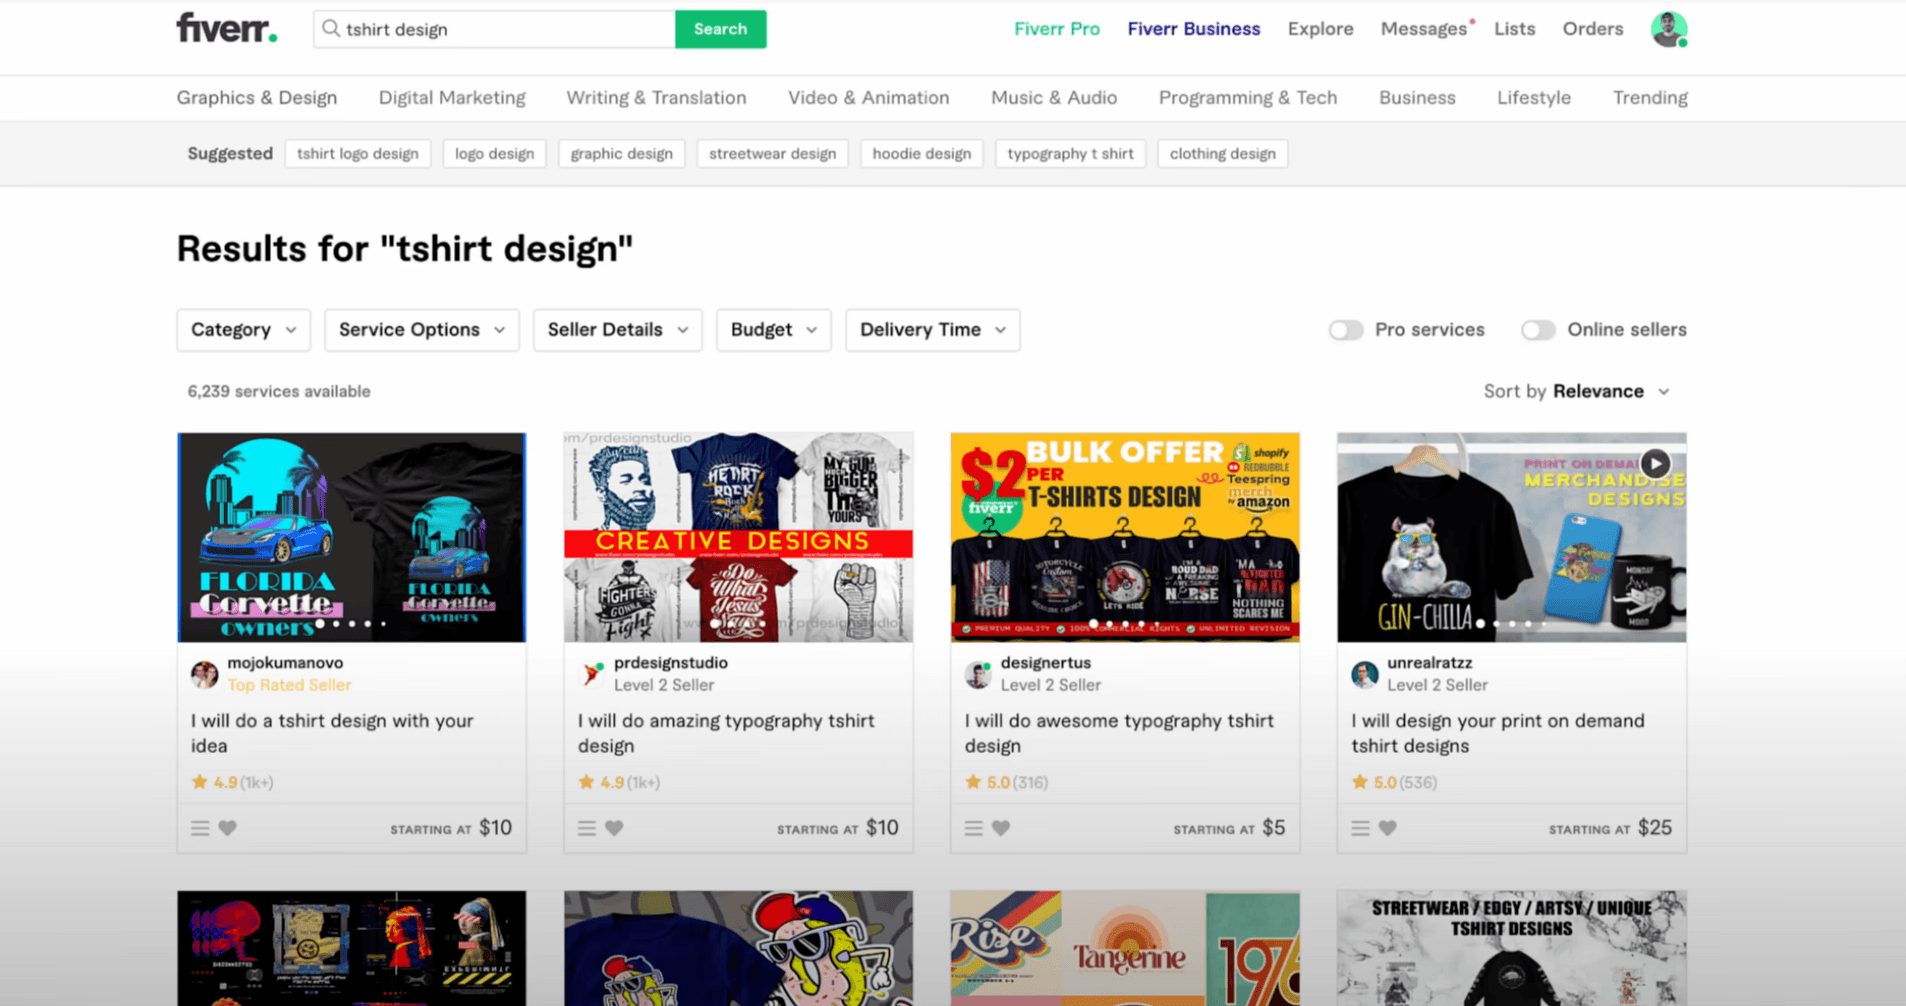Select 'logo design' suggestion tag
The image size is (1906, 1006).
494,154
